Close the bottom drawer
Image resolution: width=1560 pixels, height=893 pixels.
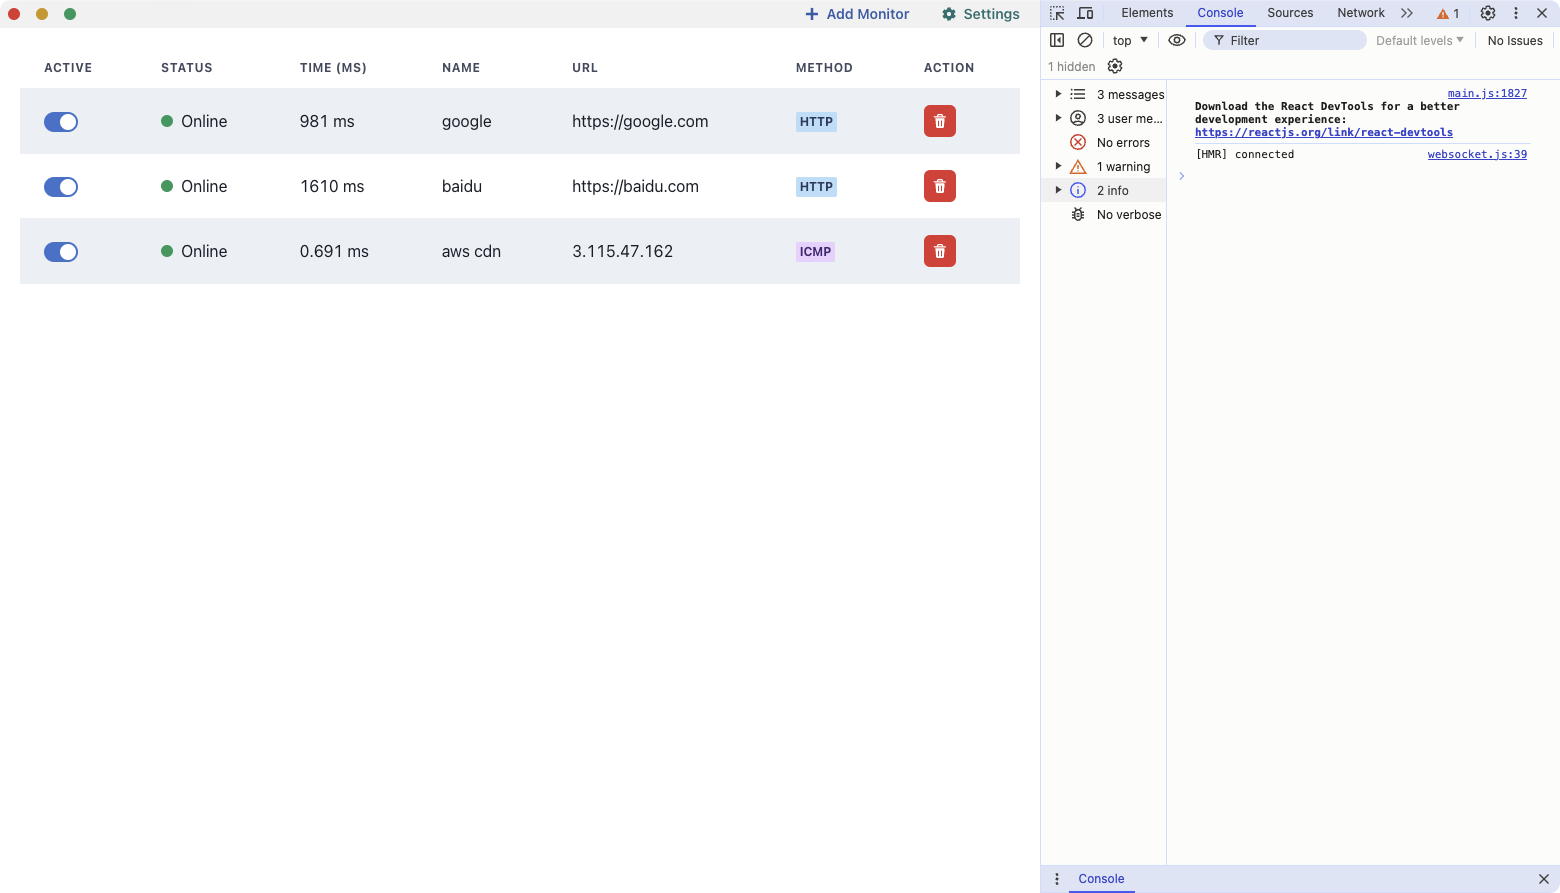tap(1543, 879)
